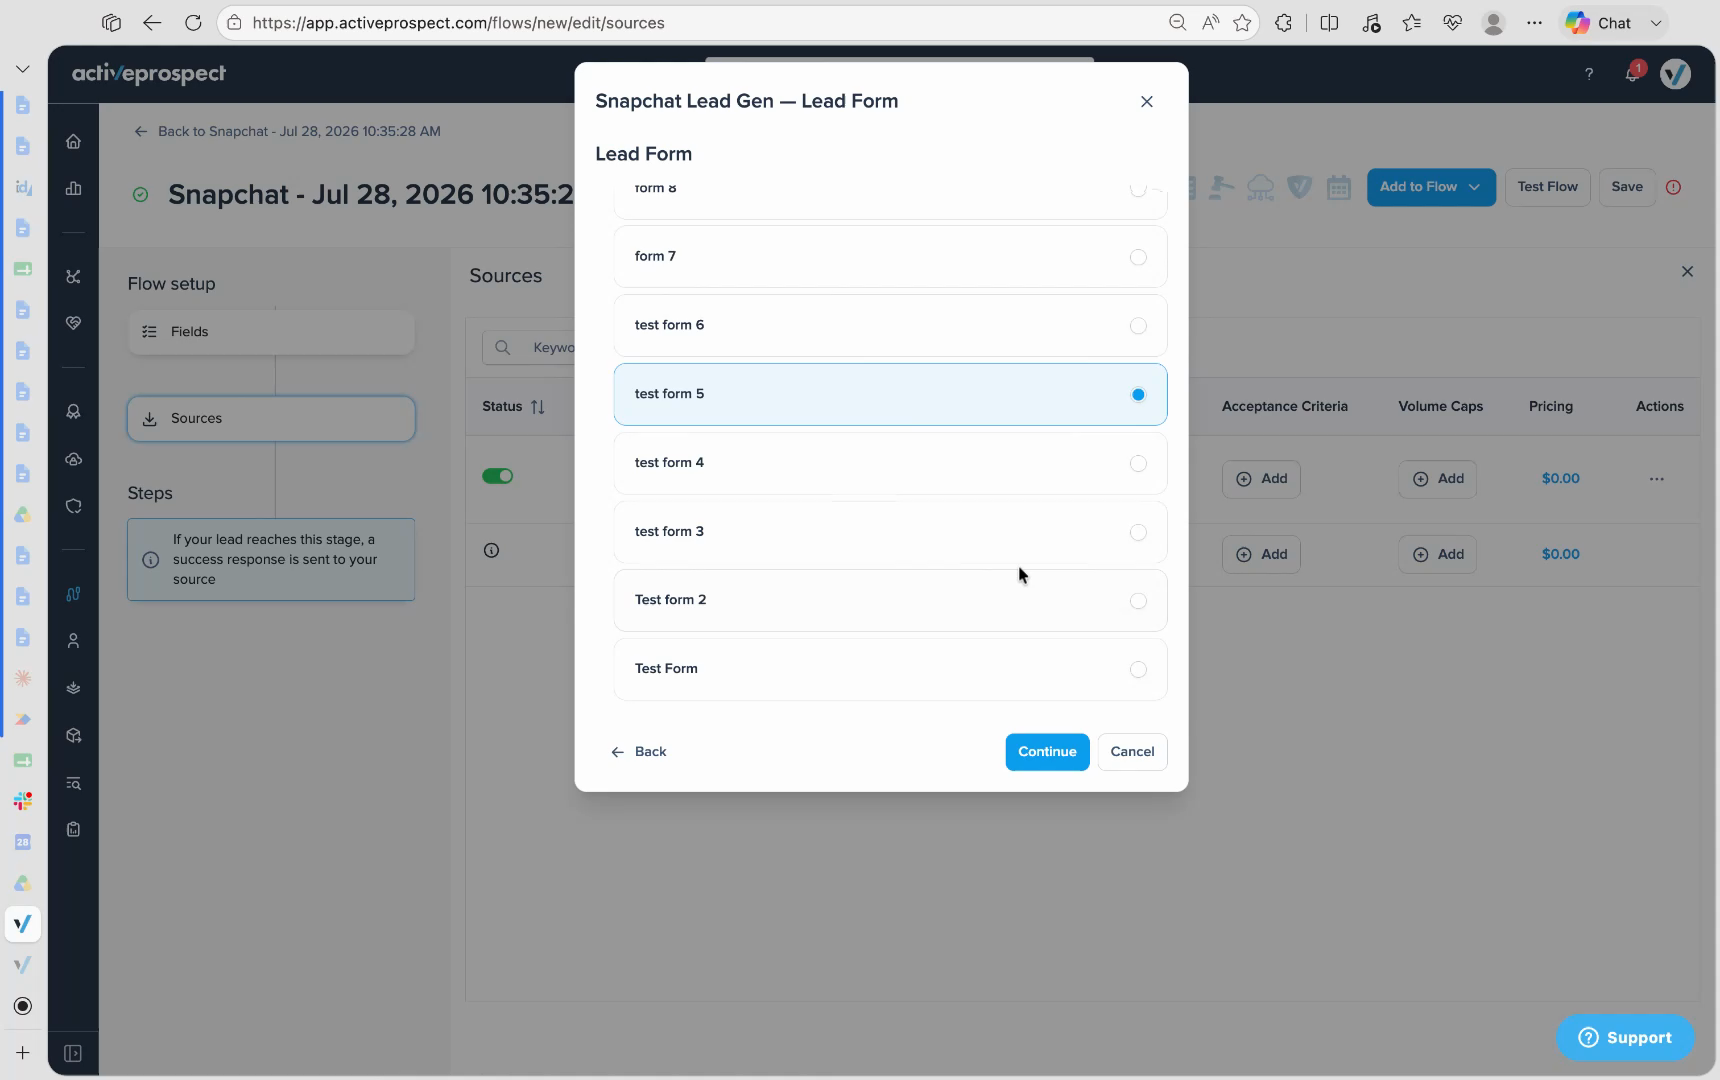Click the layers download sidebar icon
Viewport: 1720px width, 1080px height.
point(73,688)
